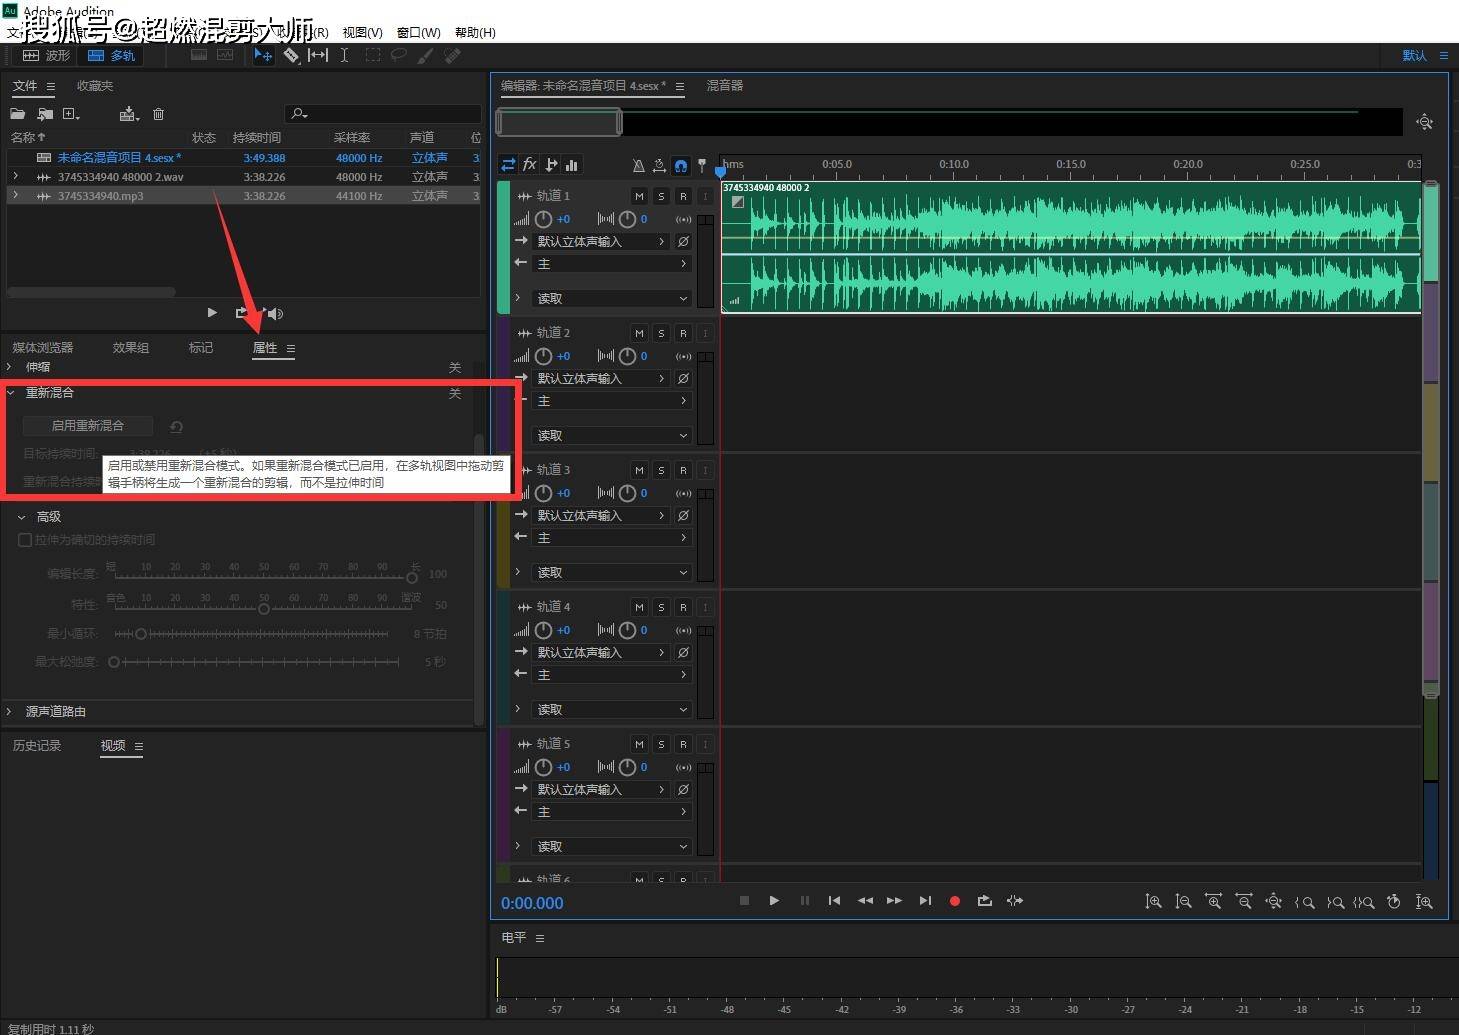Expand the 伸缩 section
Viewport: 1459px width, 1035px height.
(x=9, y=367)
